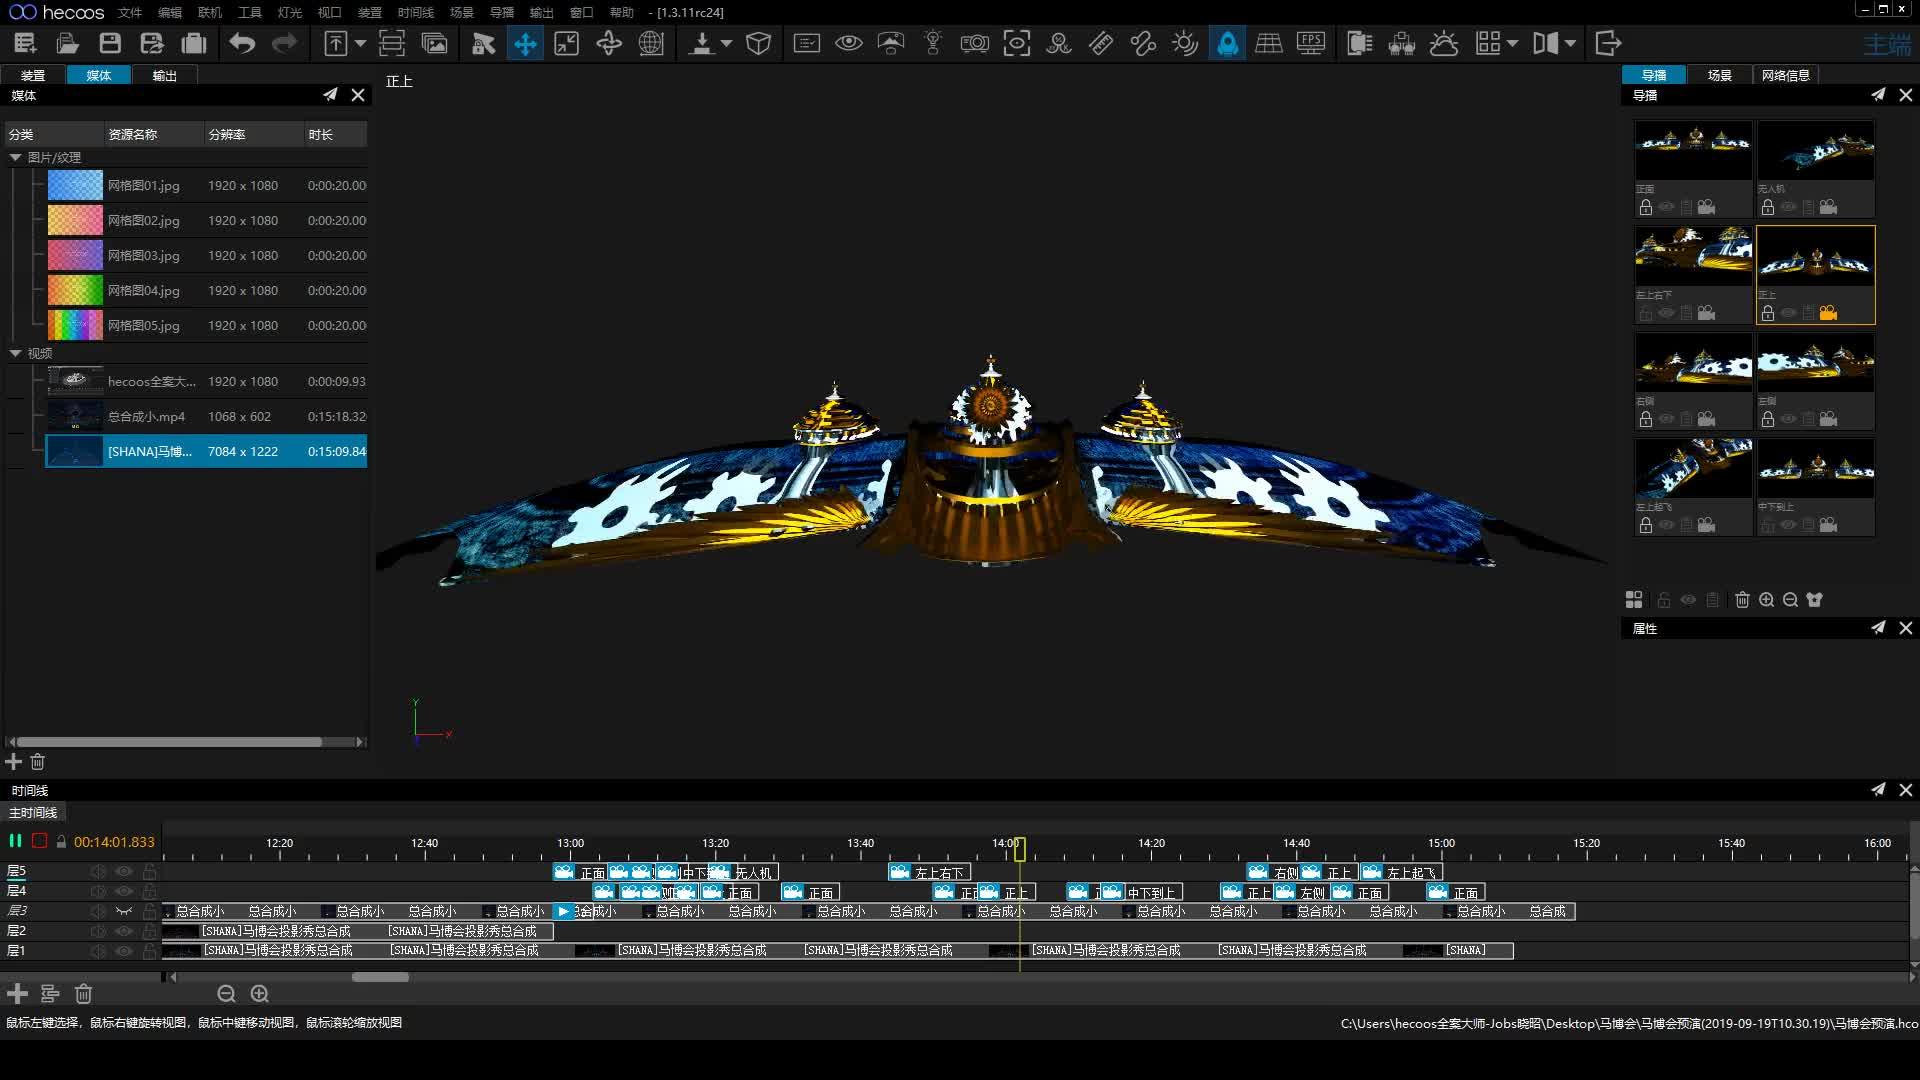Show hidden layer 层3 via closed-eye icon

(x=124, y=911)
